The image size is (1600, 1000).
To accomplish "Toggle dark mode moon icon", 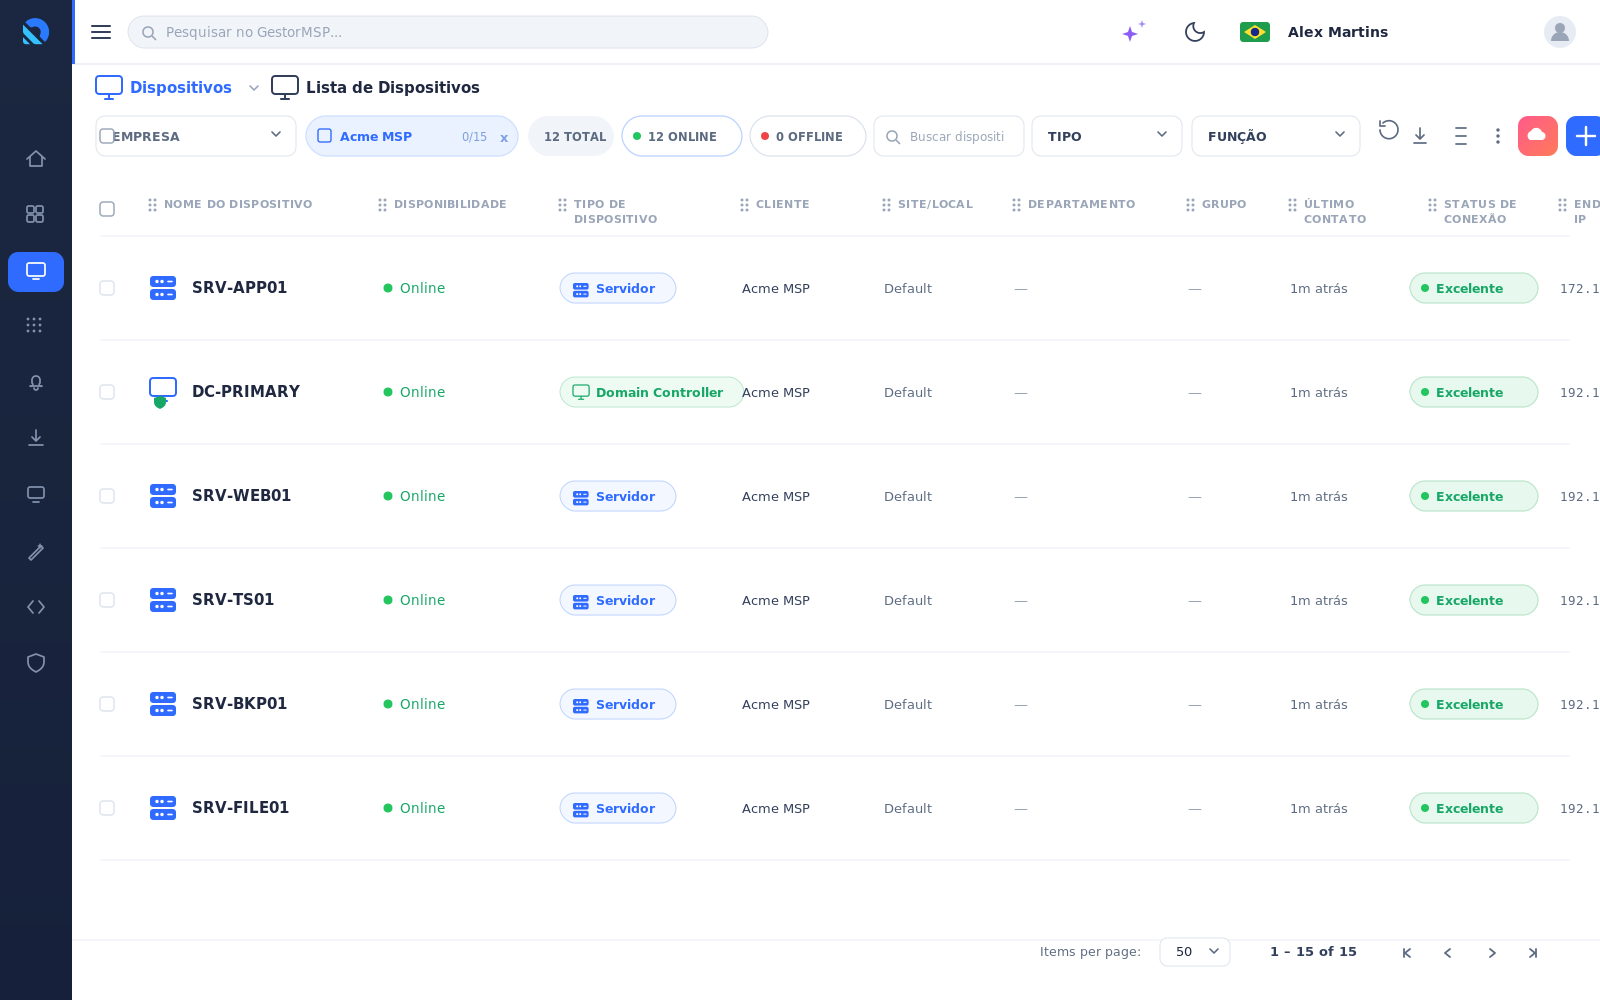I will click(1195, 32).
